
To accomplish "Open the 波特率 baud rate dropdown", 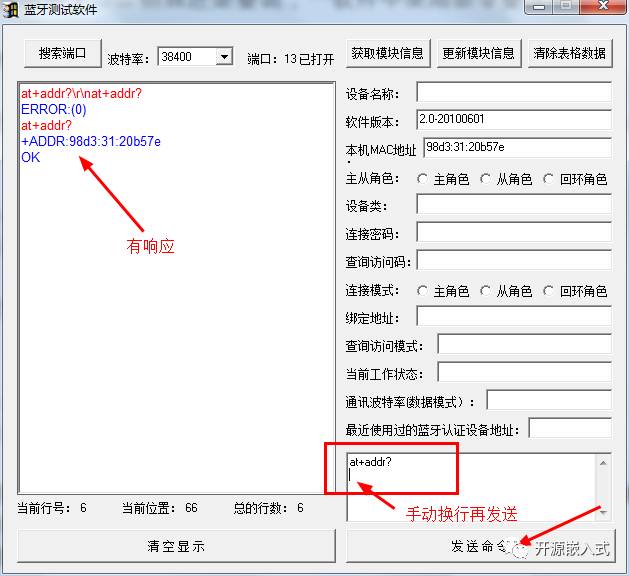I will coord(224,57).
